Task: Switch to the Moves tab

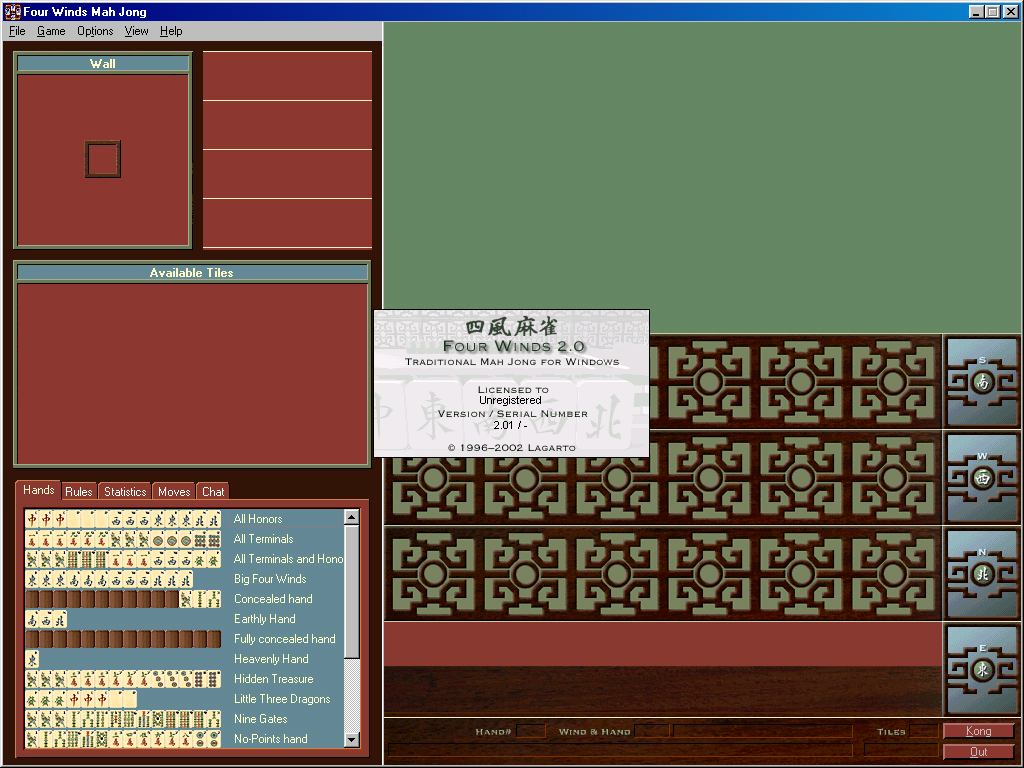Action: coord(174,491)
